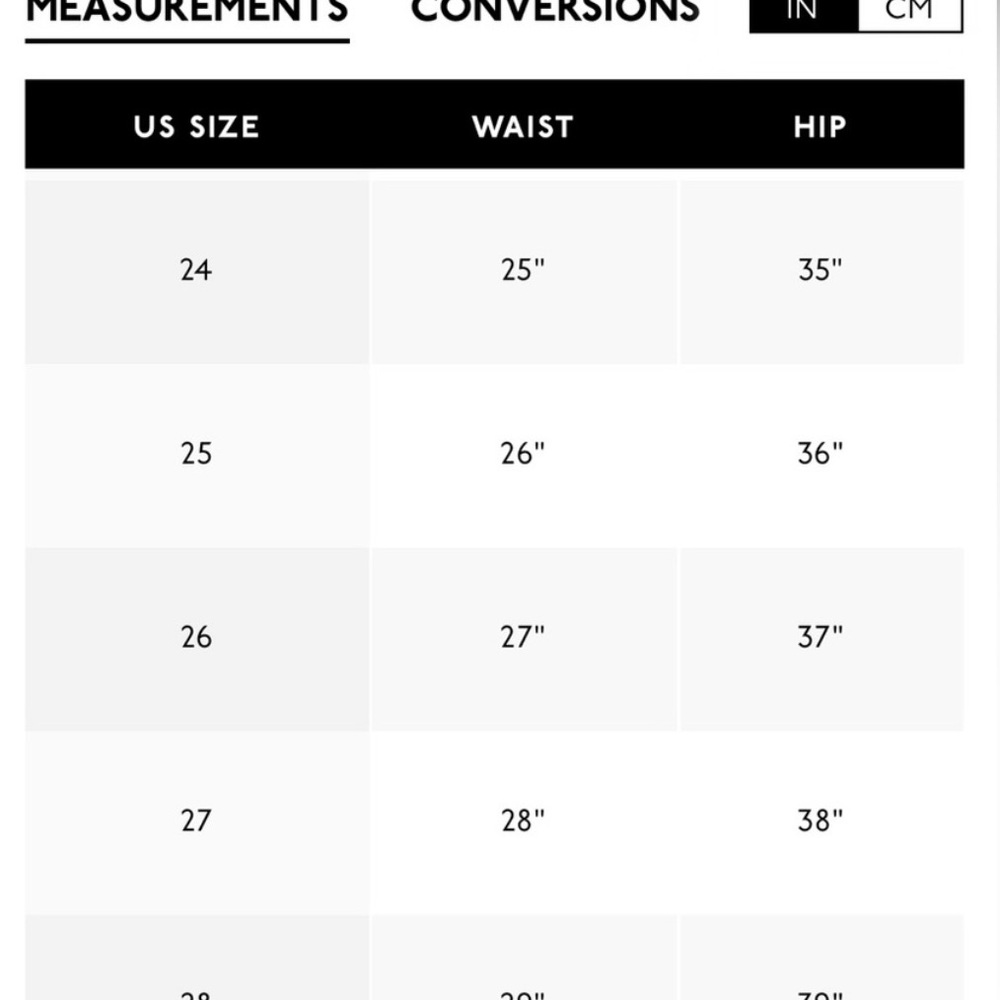Image resolution: width=1000 pixels, height=1000 pixels.
Task: Click the 25" waist value
Action: 523,270
